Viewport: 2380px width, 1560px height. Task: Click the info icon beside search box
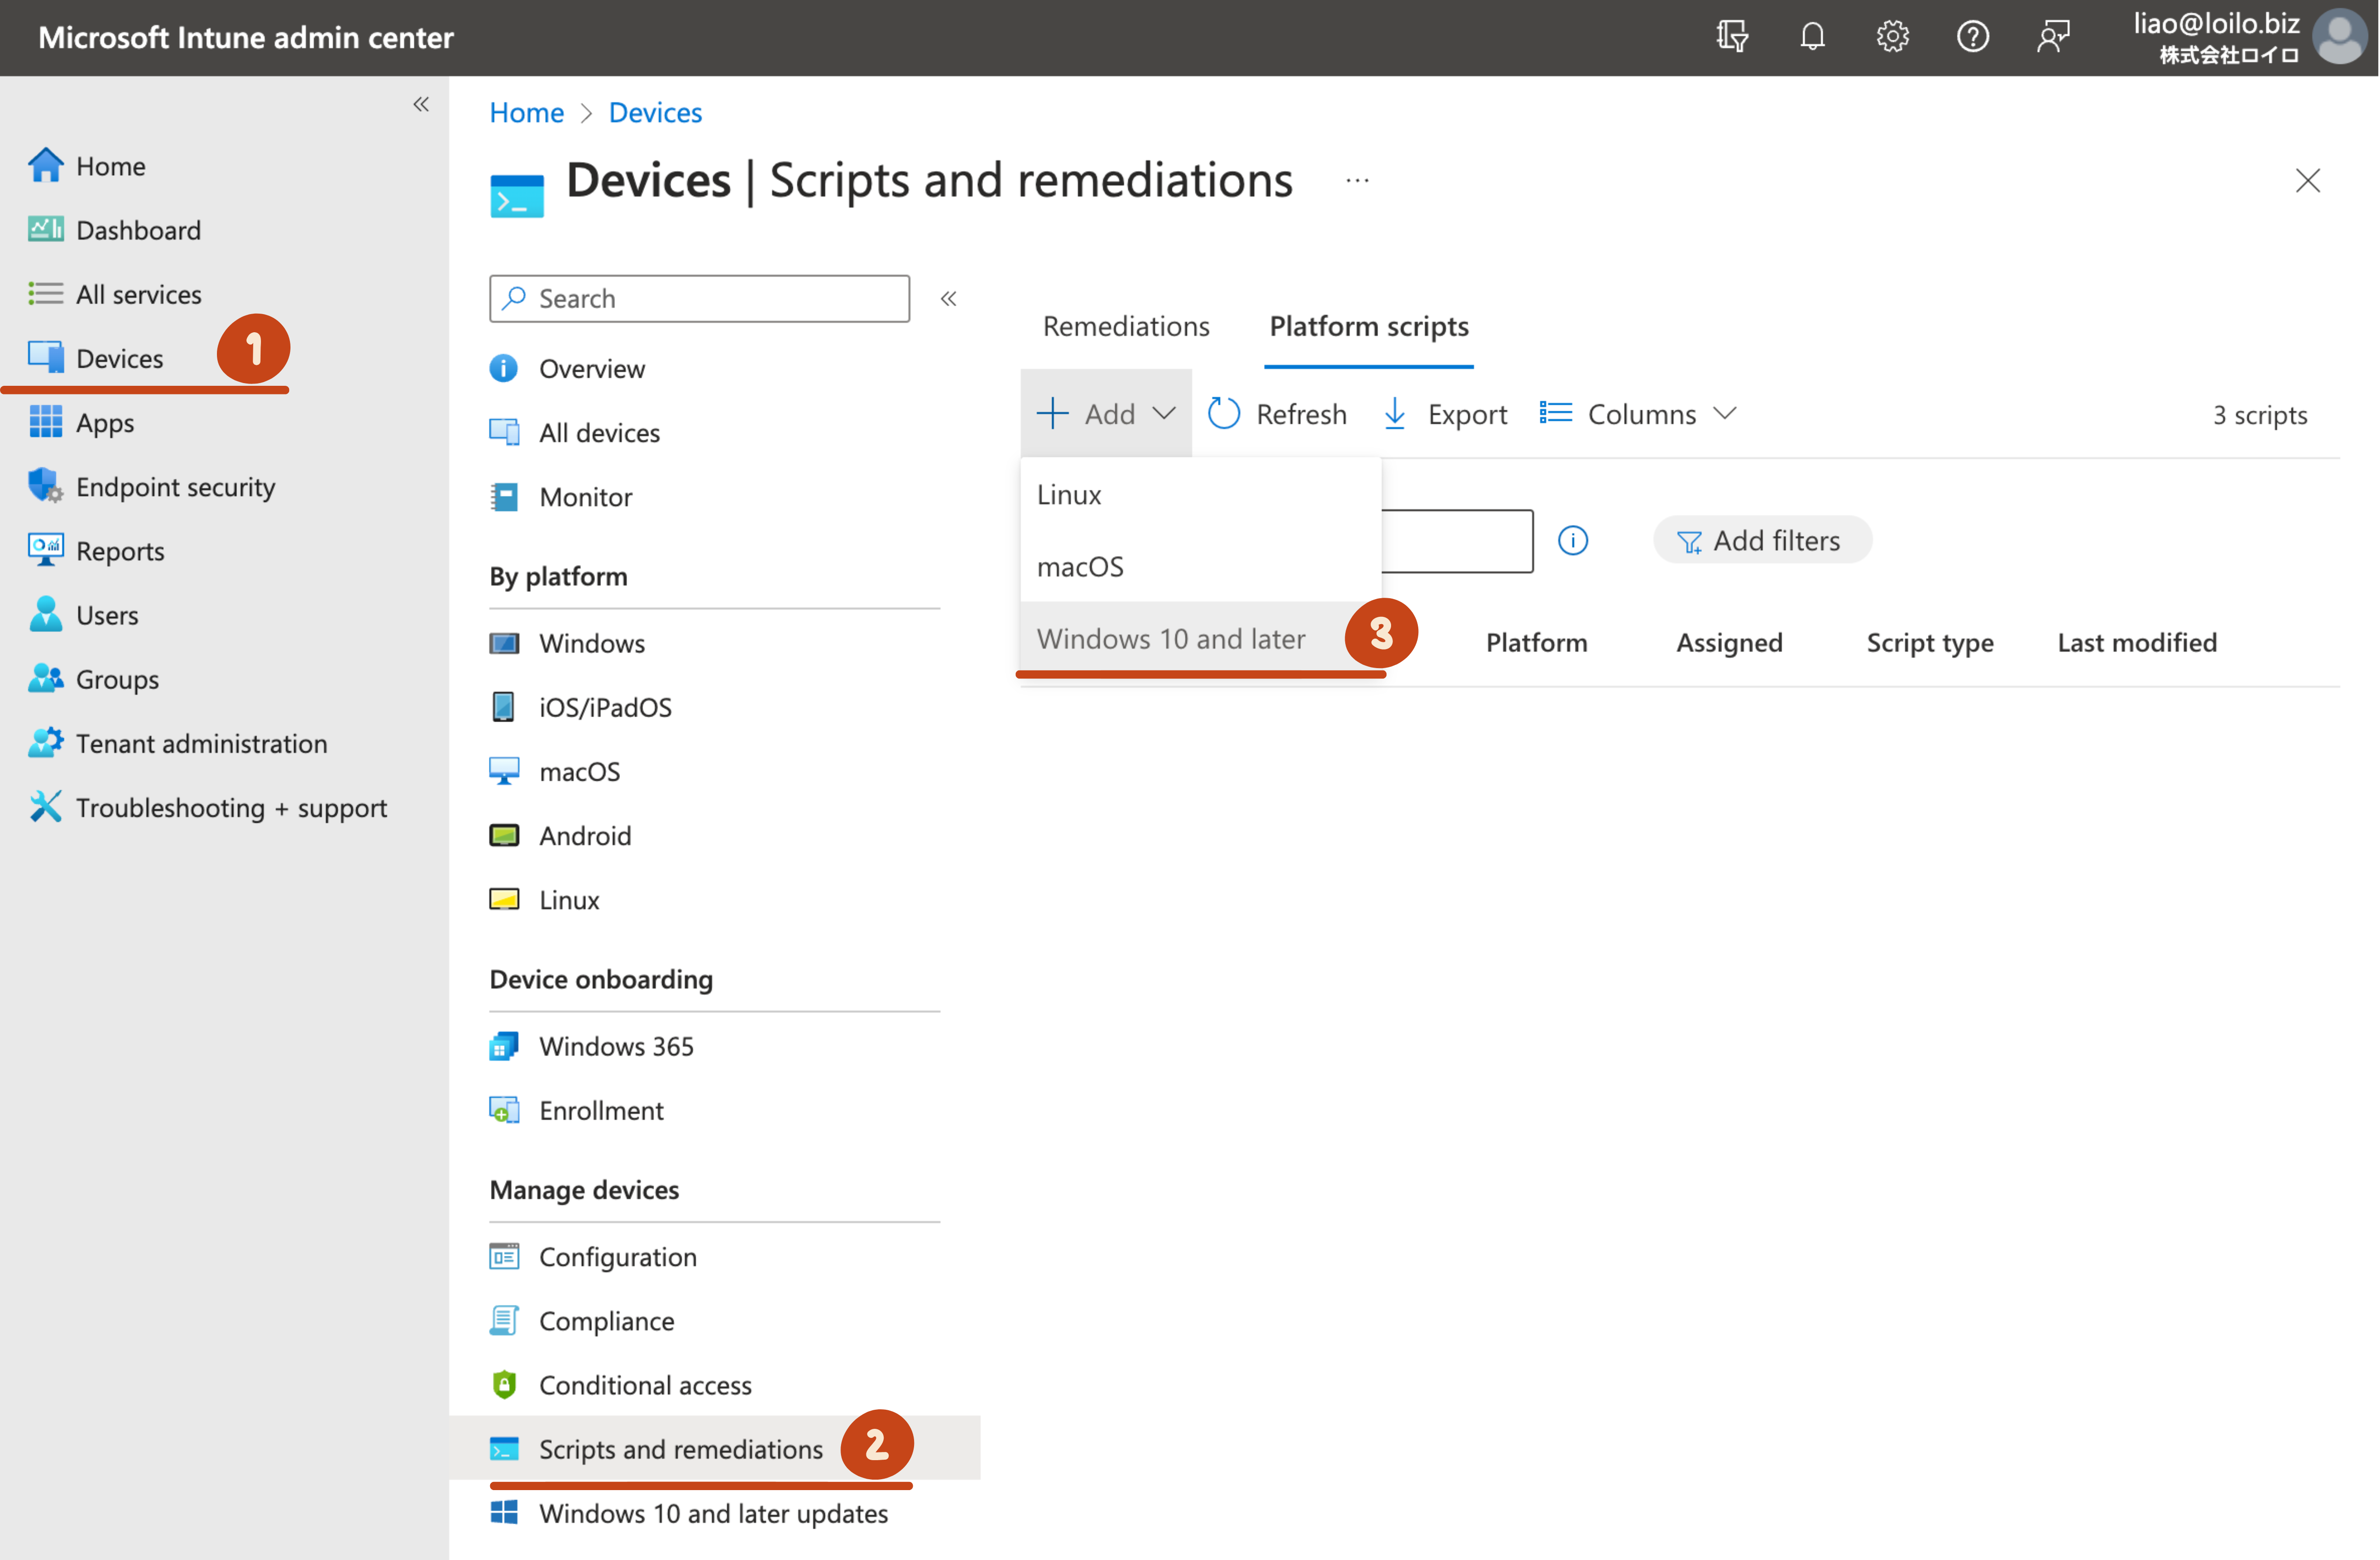[x=1572, y=541]
